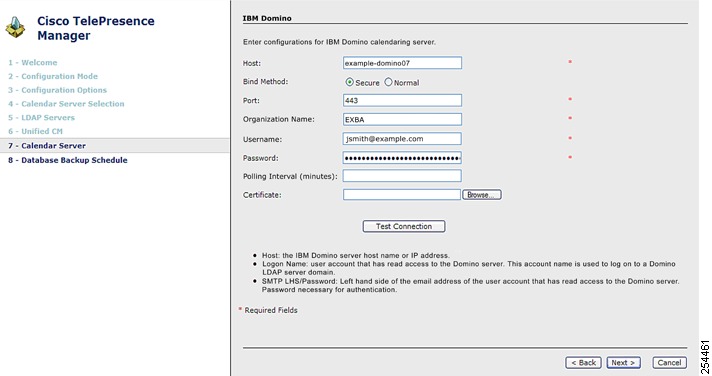Cancel the configuration wizard
712x376 pixels.
click(x=669, y=362)
